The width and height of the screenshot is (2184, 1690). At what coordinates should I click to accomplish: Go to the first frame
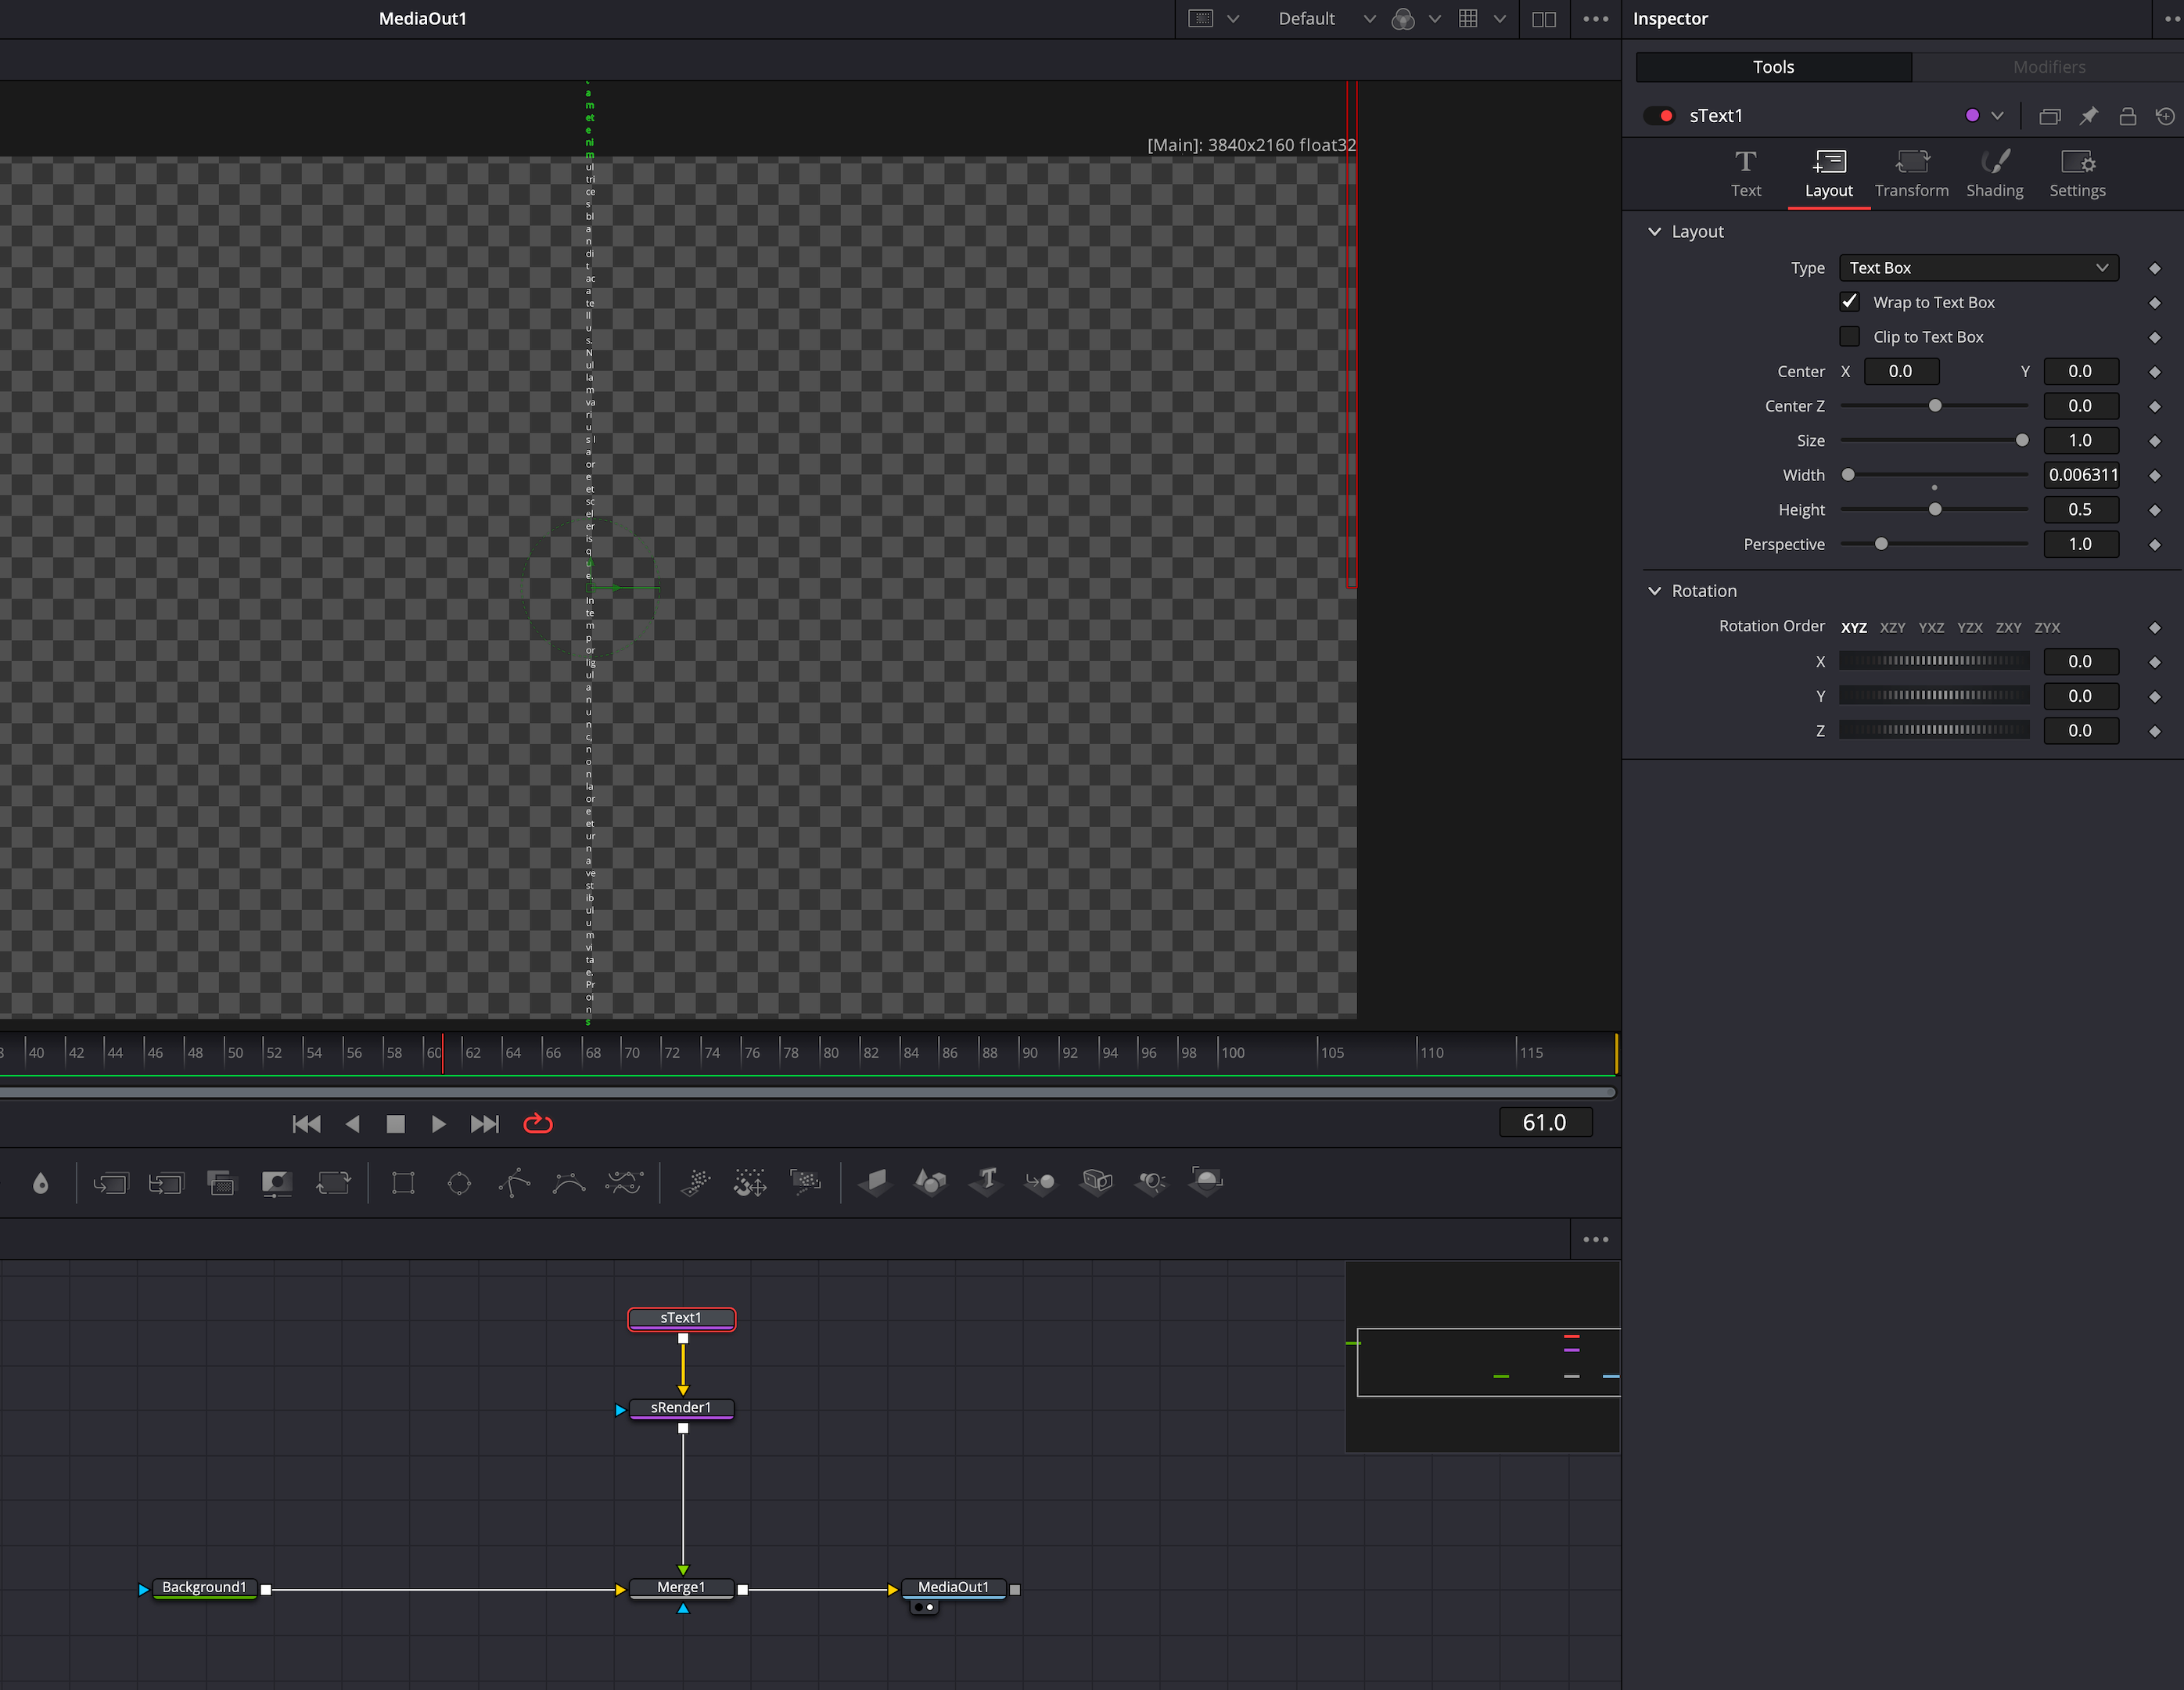click(307, 1124)
